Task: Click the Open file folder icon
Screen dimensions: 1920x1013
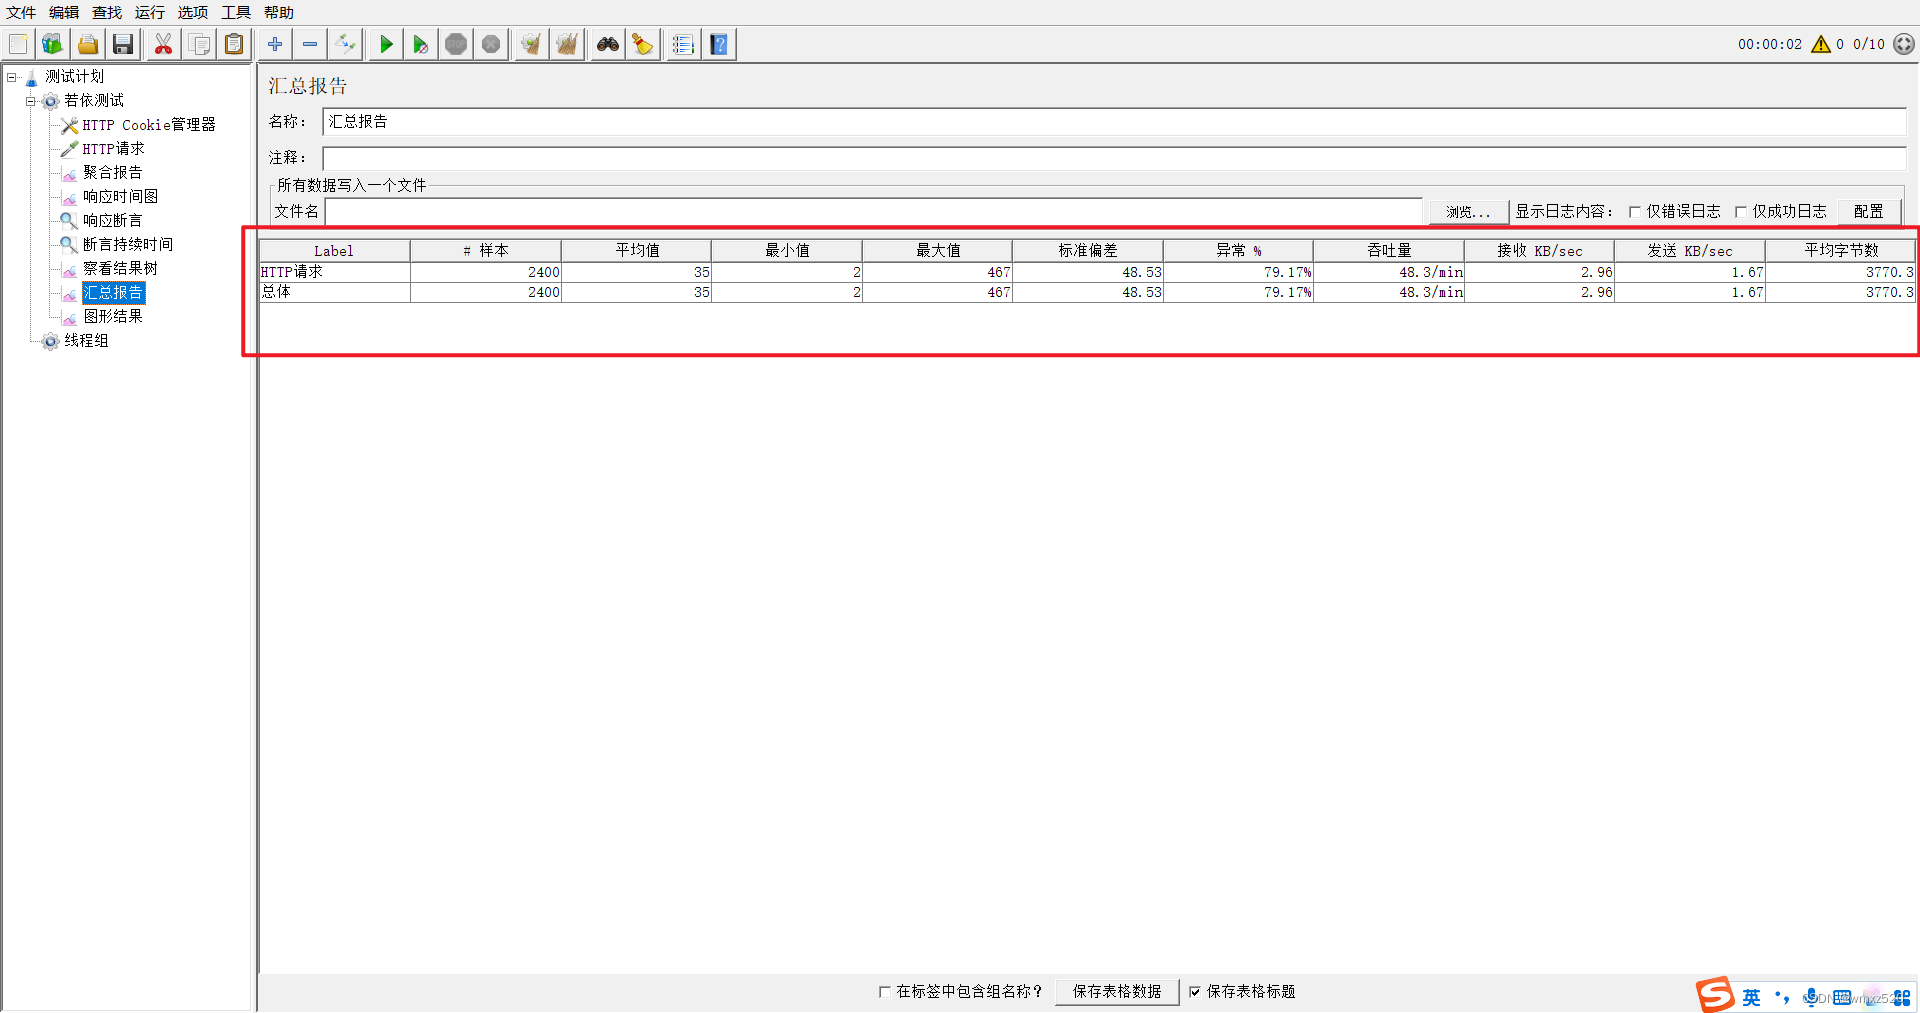Action: coord(88,44)
